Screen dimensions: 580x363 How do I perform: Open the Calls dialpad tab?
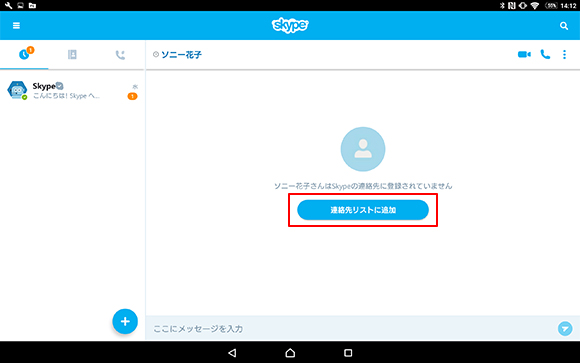pos(120,55)
